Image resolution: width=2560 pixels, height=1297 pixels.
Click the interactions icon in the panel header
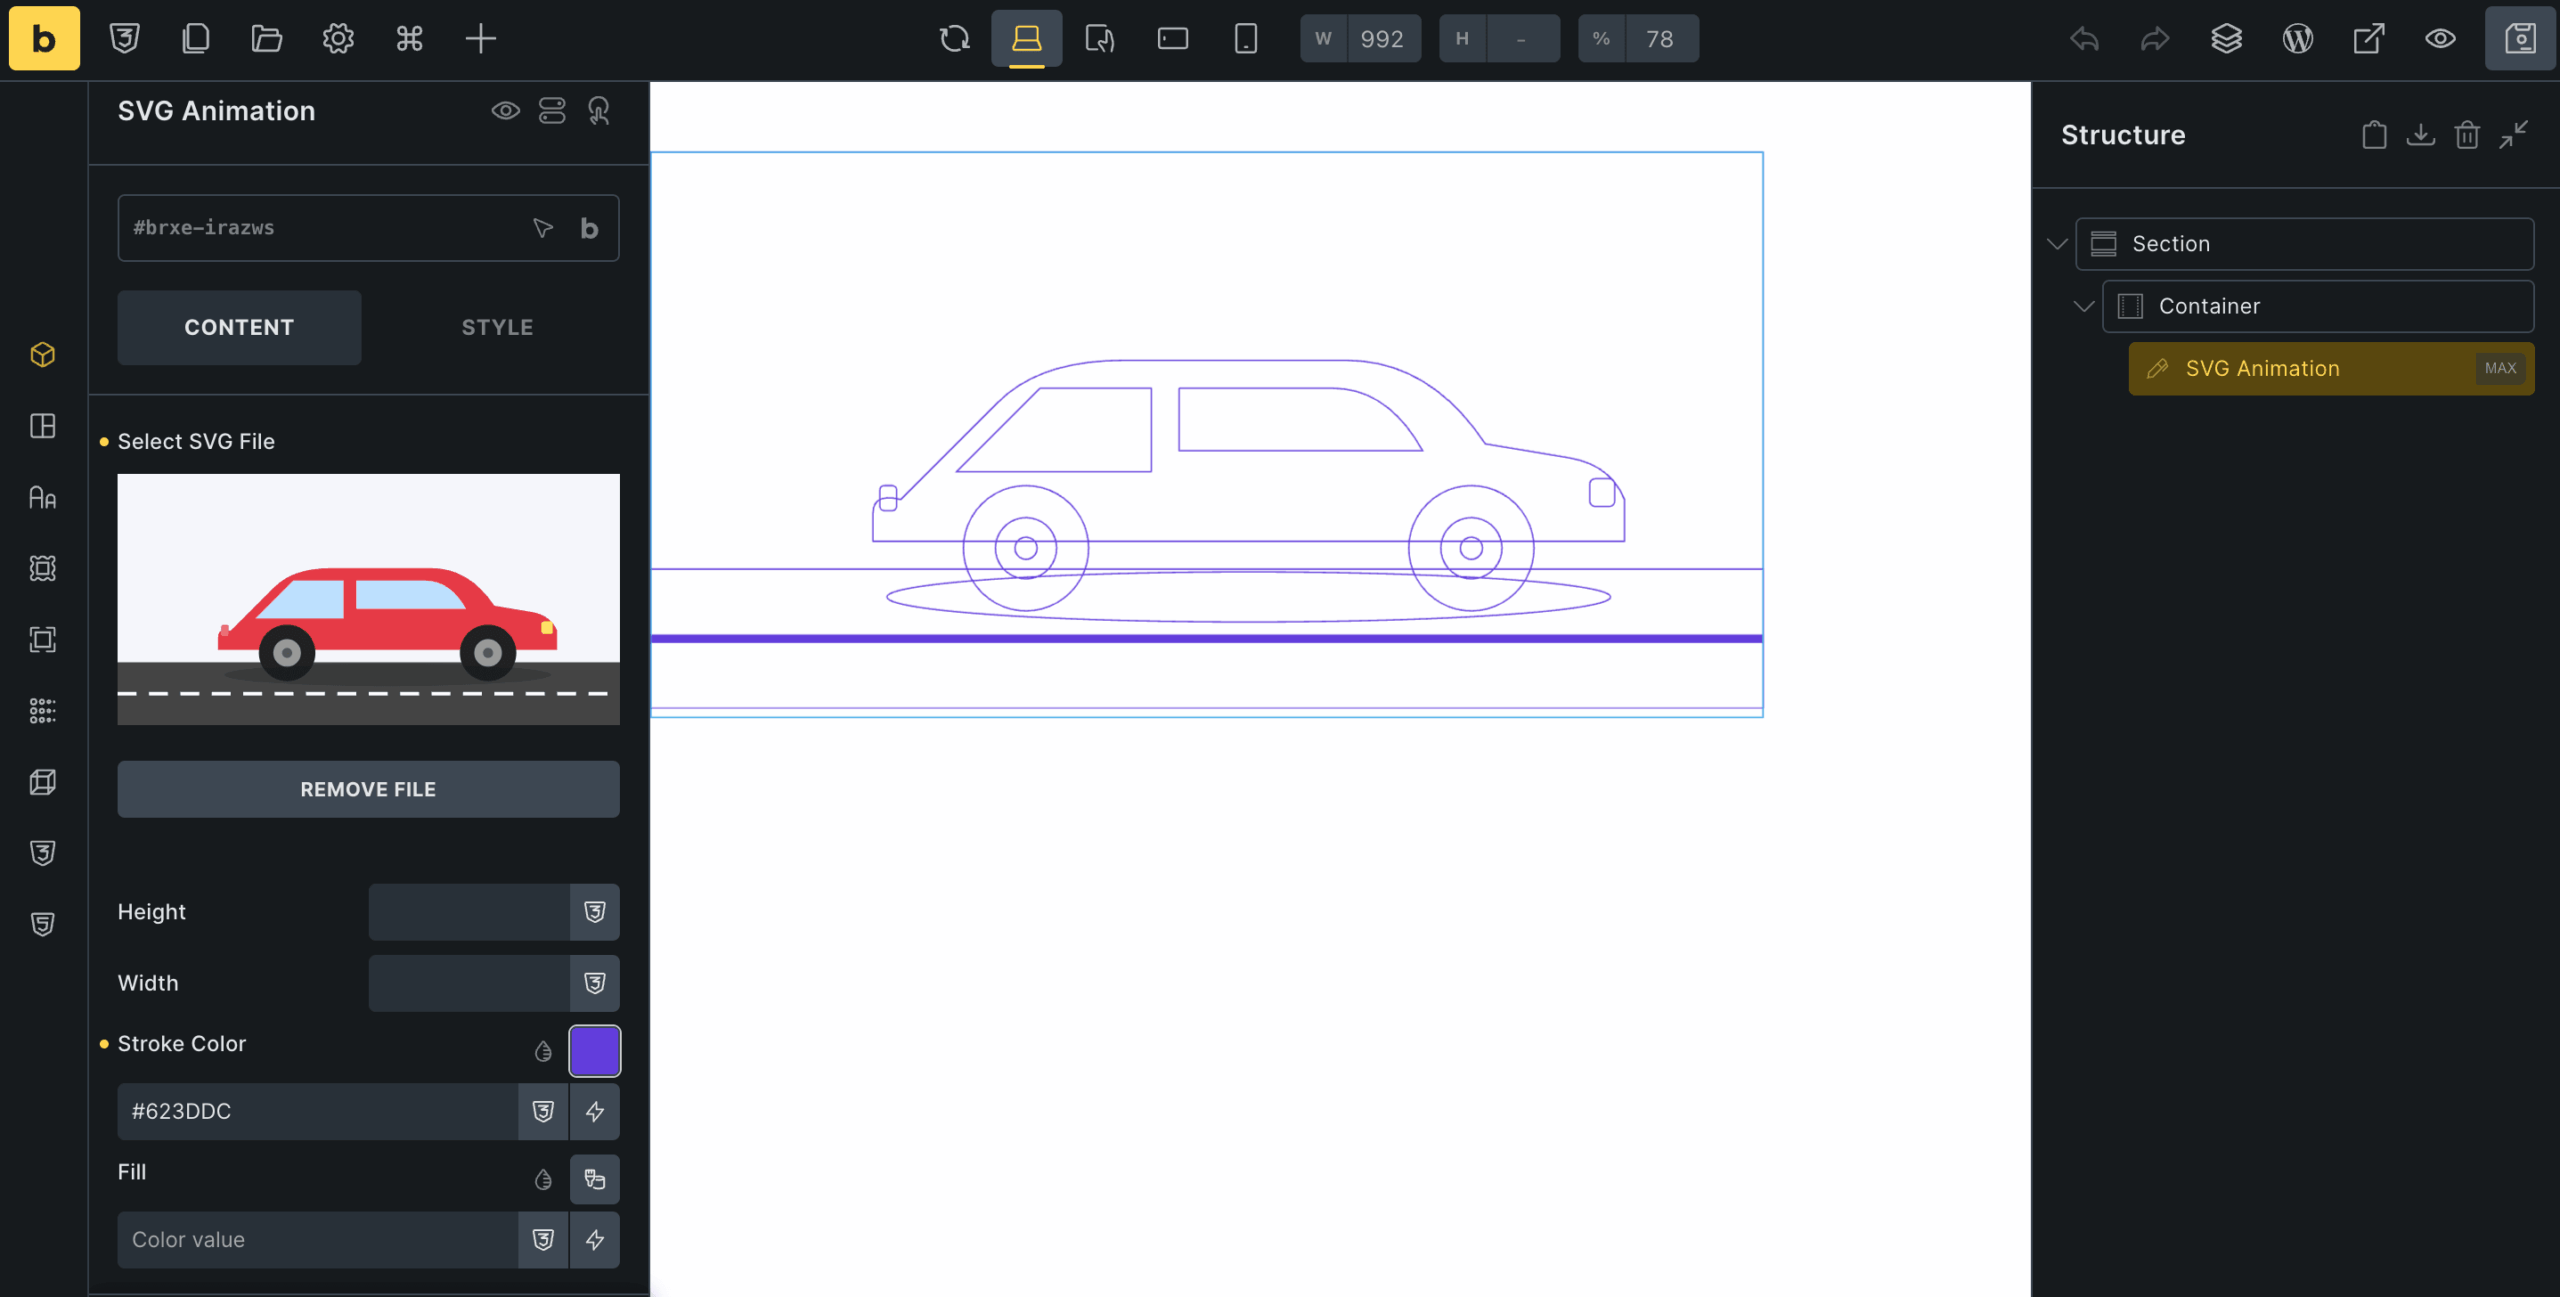tap(598, 110)
